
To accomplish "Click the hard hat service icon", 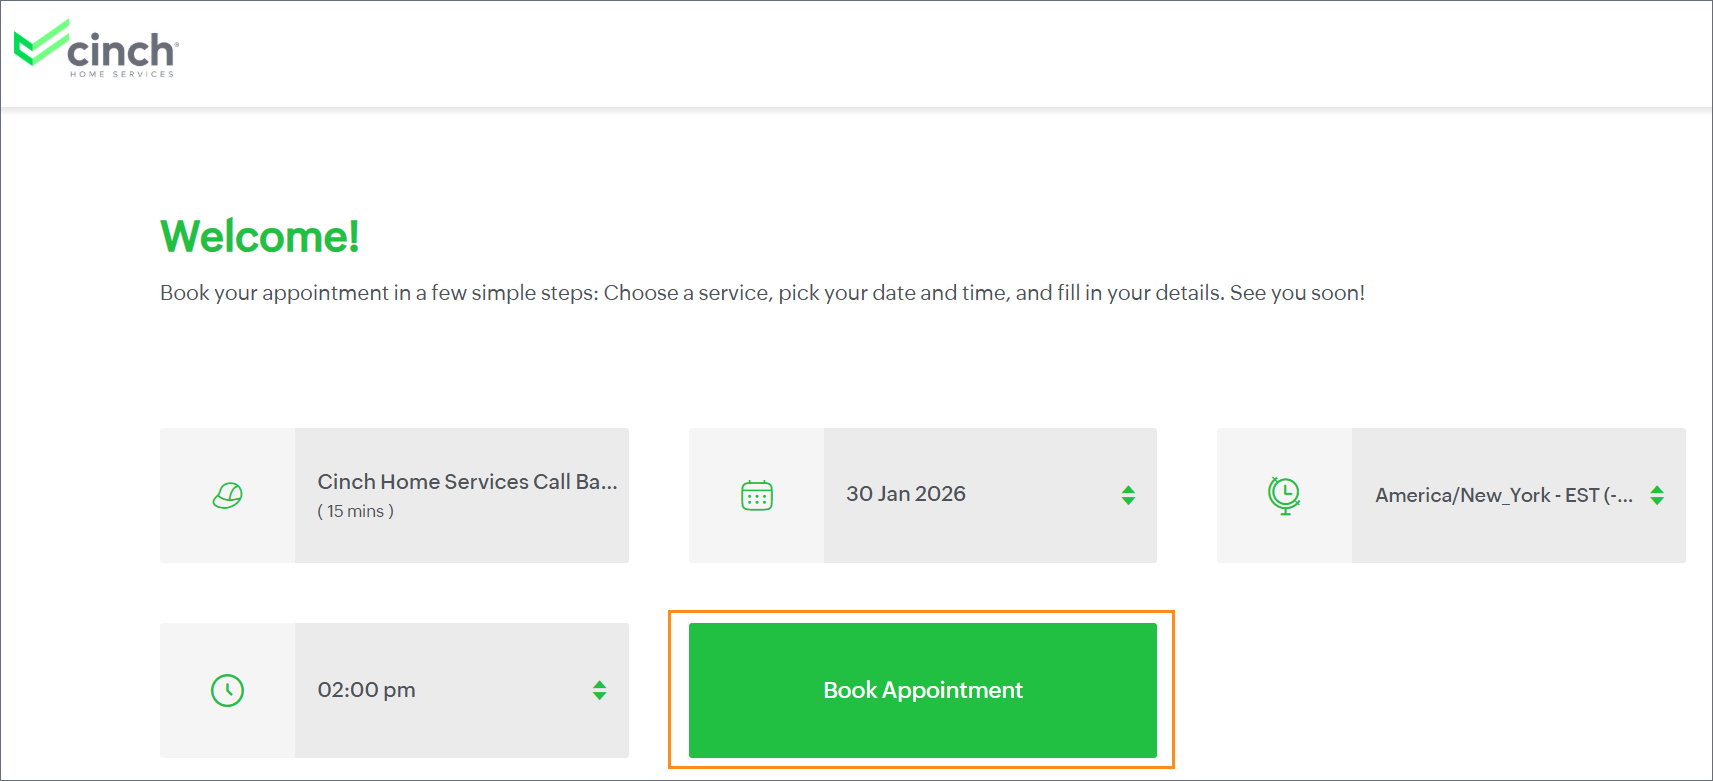I will point(227,495).
